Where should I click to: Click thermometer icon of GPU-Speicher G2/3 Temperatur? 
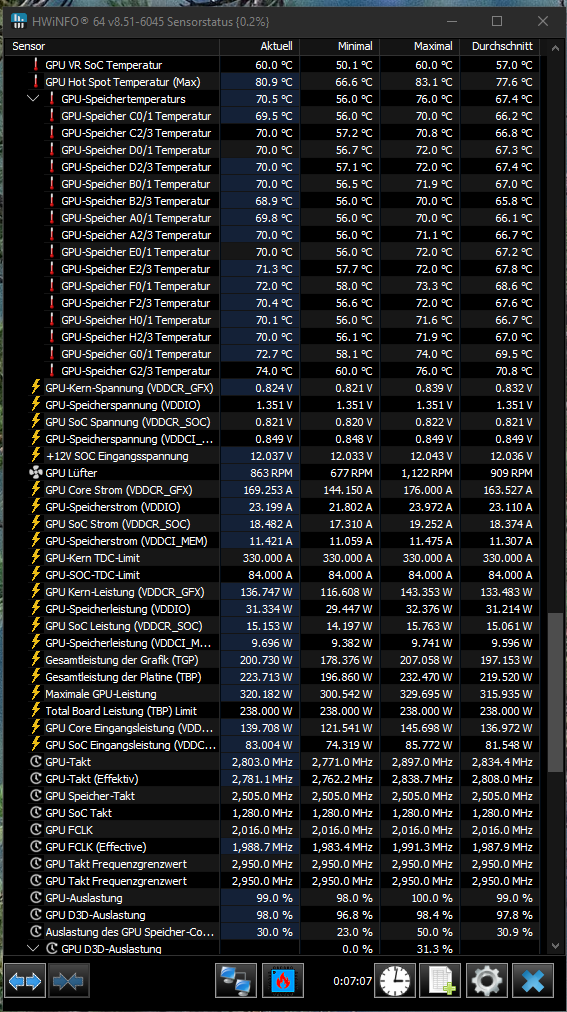[x=52, y=371]
